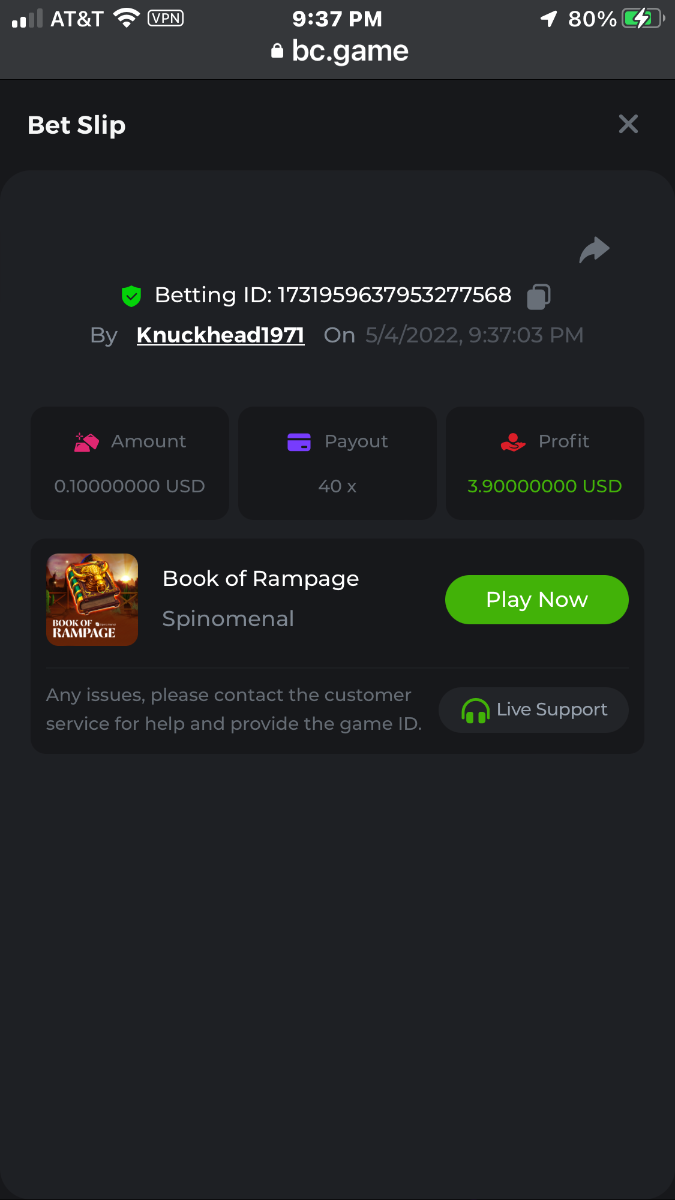Tap the 3.90000000 USD profit value
Image resolution: width=675 pixels, height=1200 pixels.
click(544, 487)
